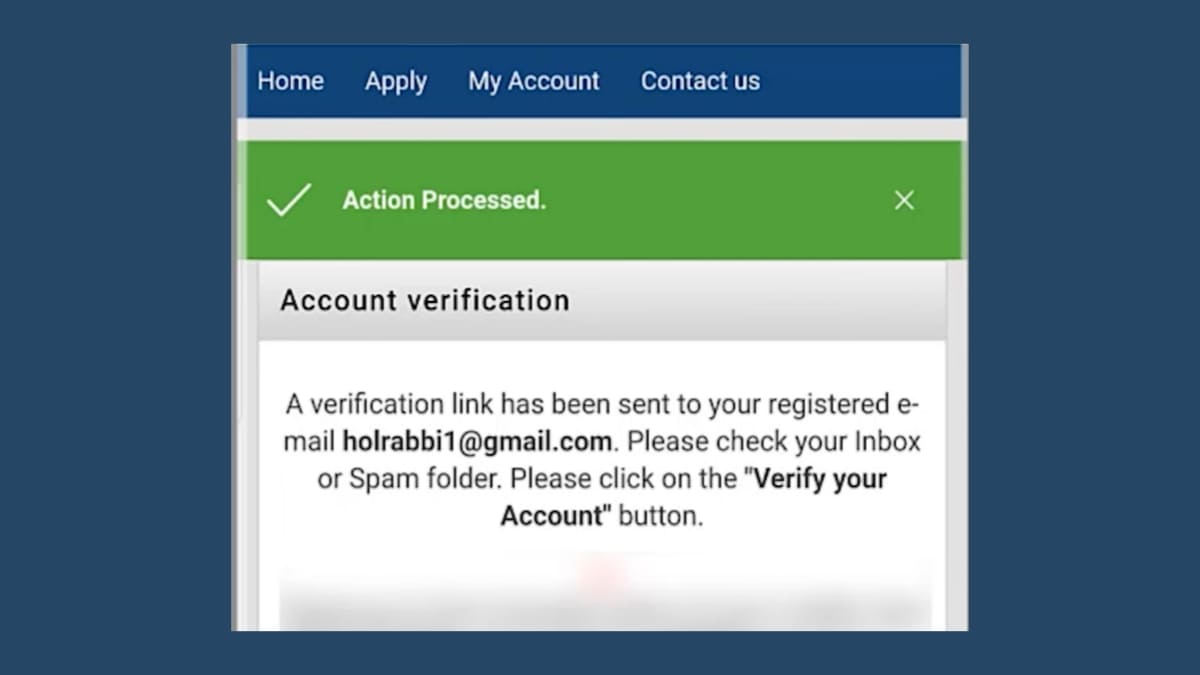Go to My Account in navigation
Screen dimensions: 1200x675
point(533,81)
